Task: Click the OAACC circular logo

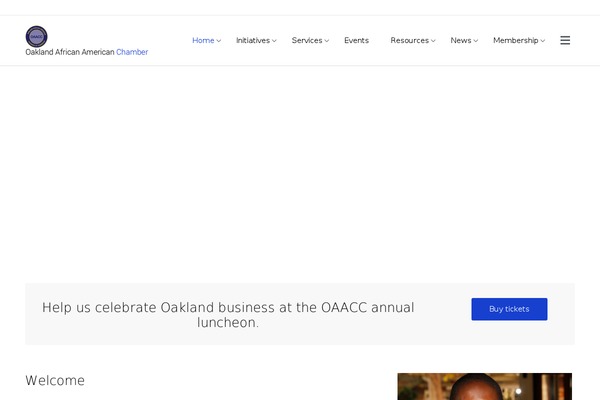Action: coord(36,37)
